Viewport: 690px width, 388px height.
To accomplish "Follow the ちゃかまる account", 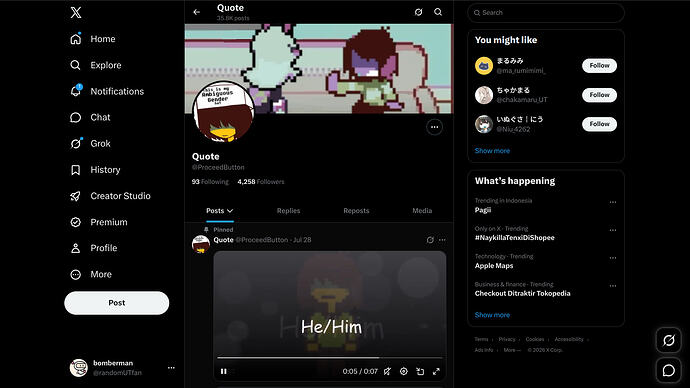I will [599, 95].
